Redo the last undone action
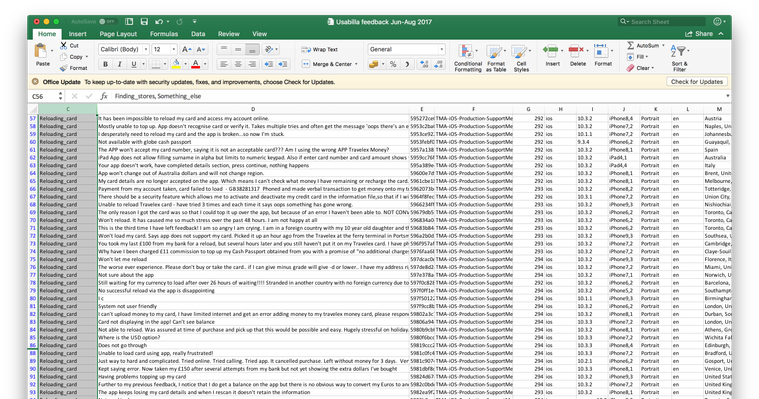 point(180,22)
